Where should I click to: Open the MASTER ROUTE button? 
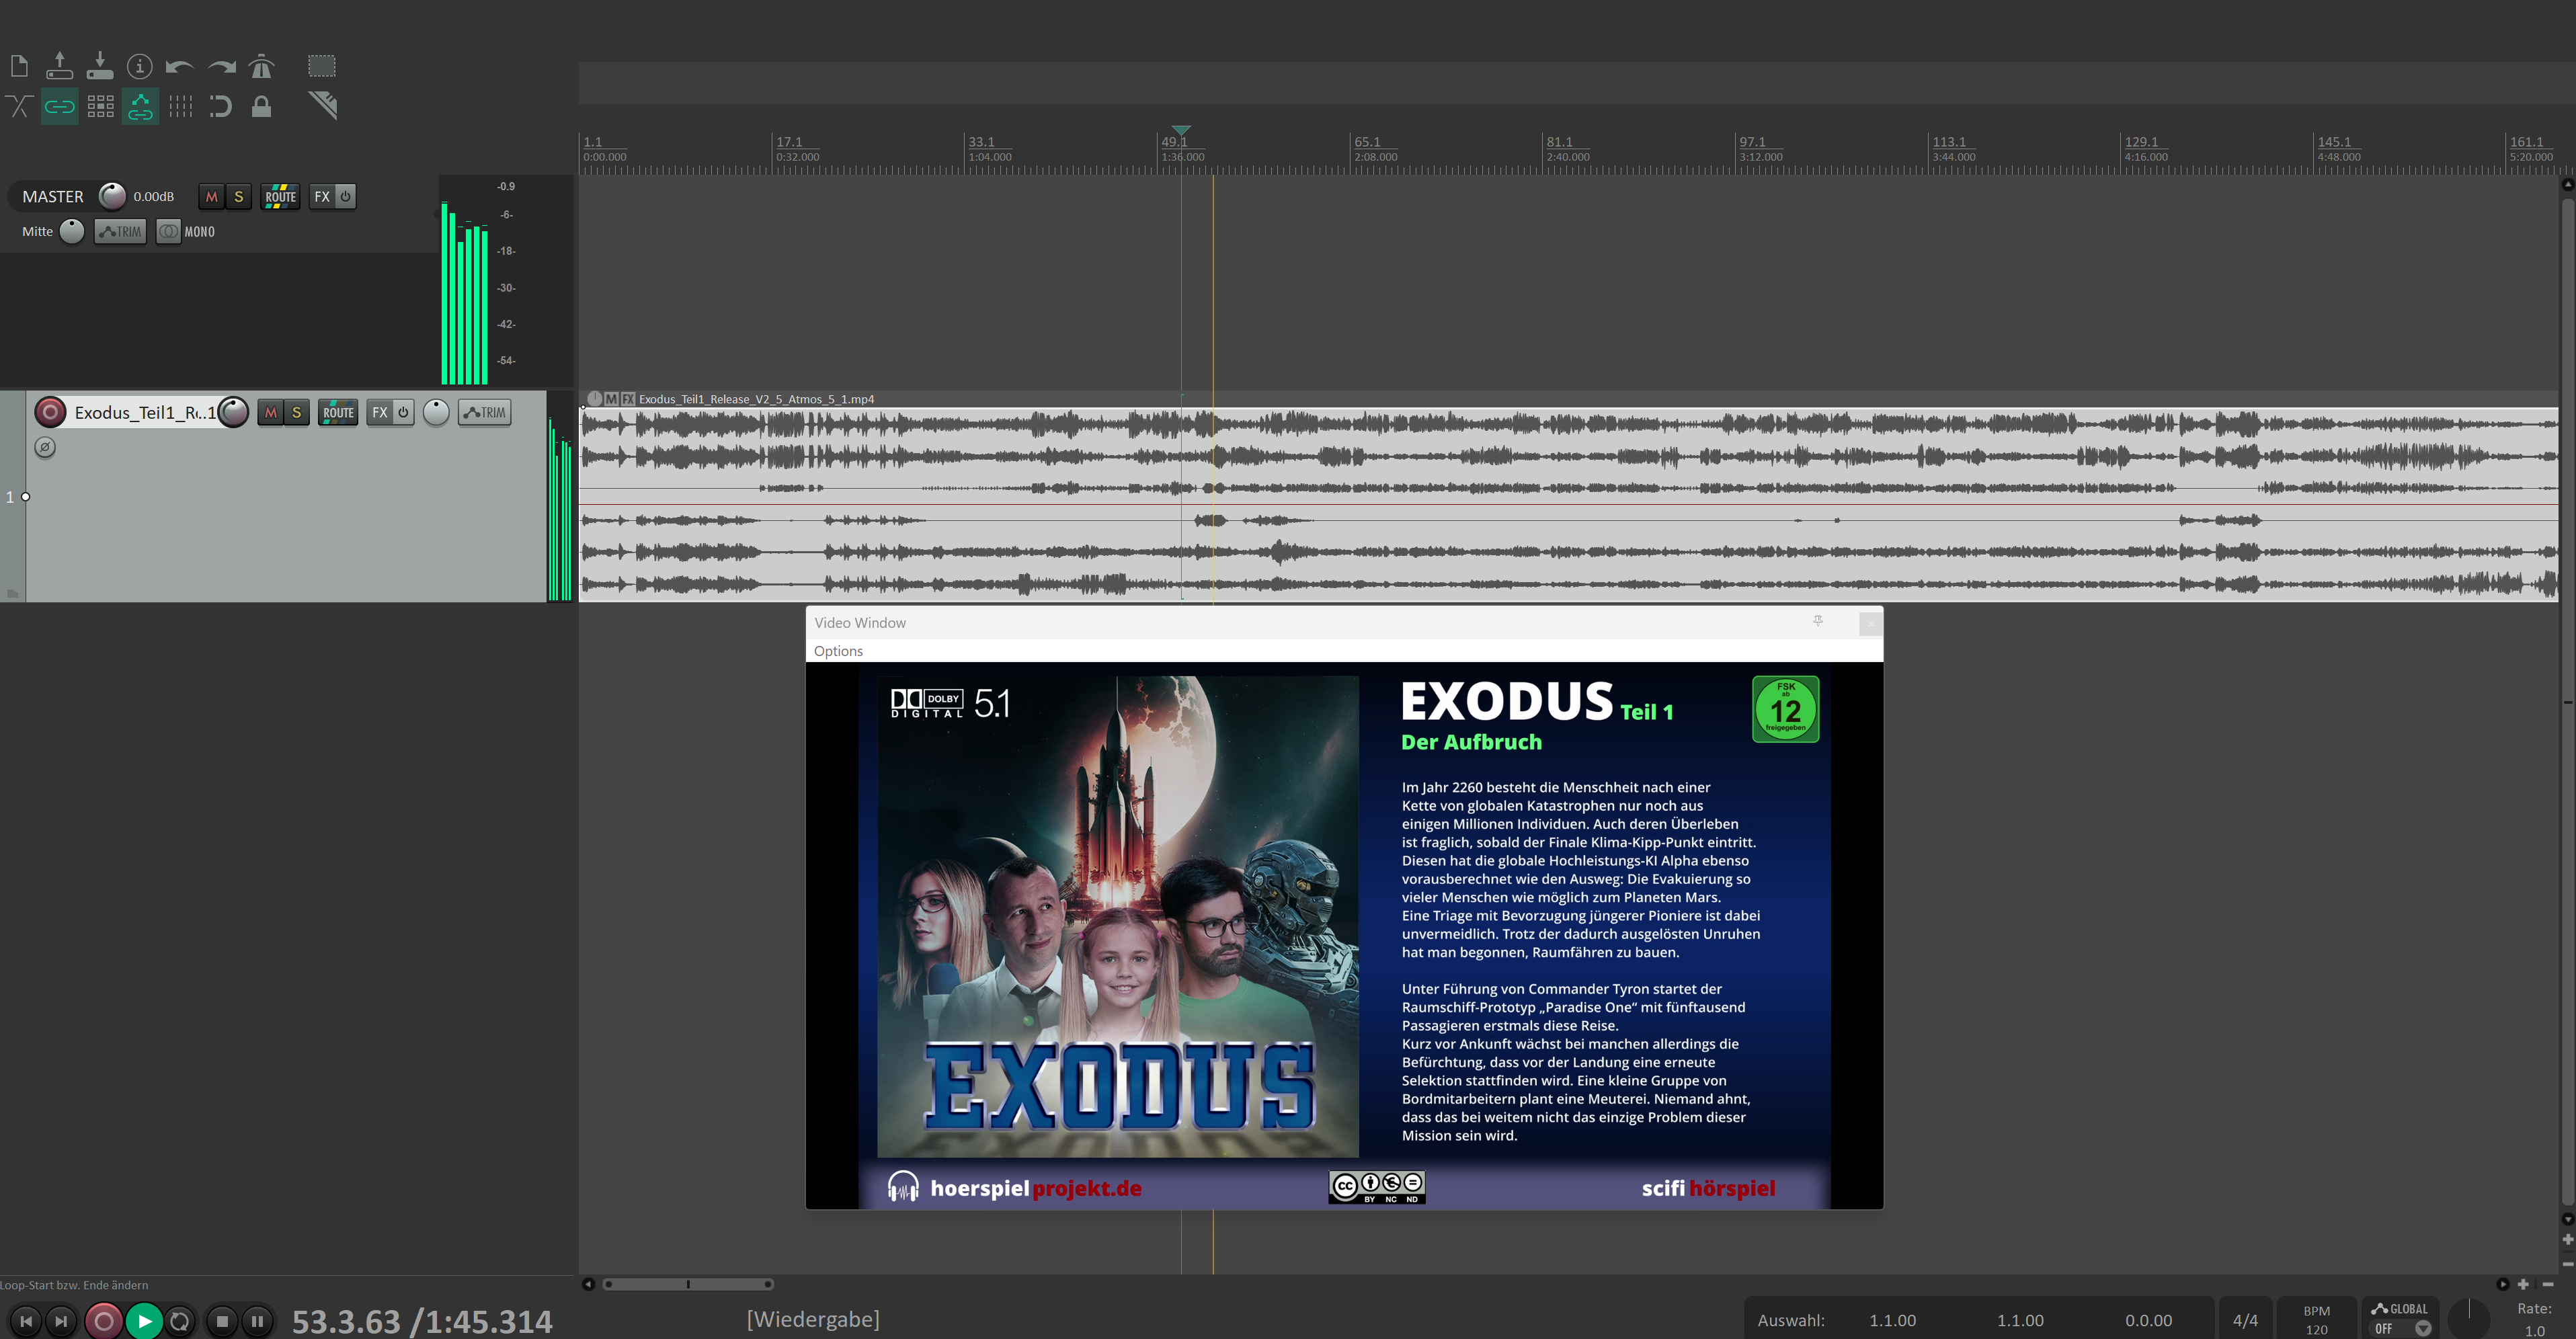(281, 197)
